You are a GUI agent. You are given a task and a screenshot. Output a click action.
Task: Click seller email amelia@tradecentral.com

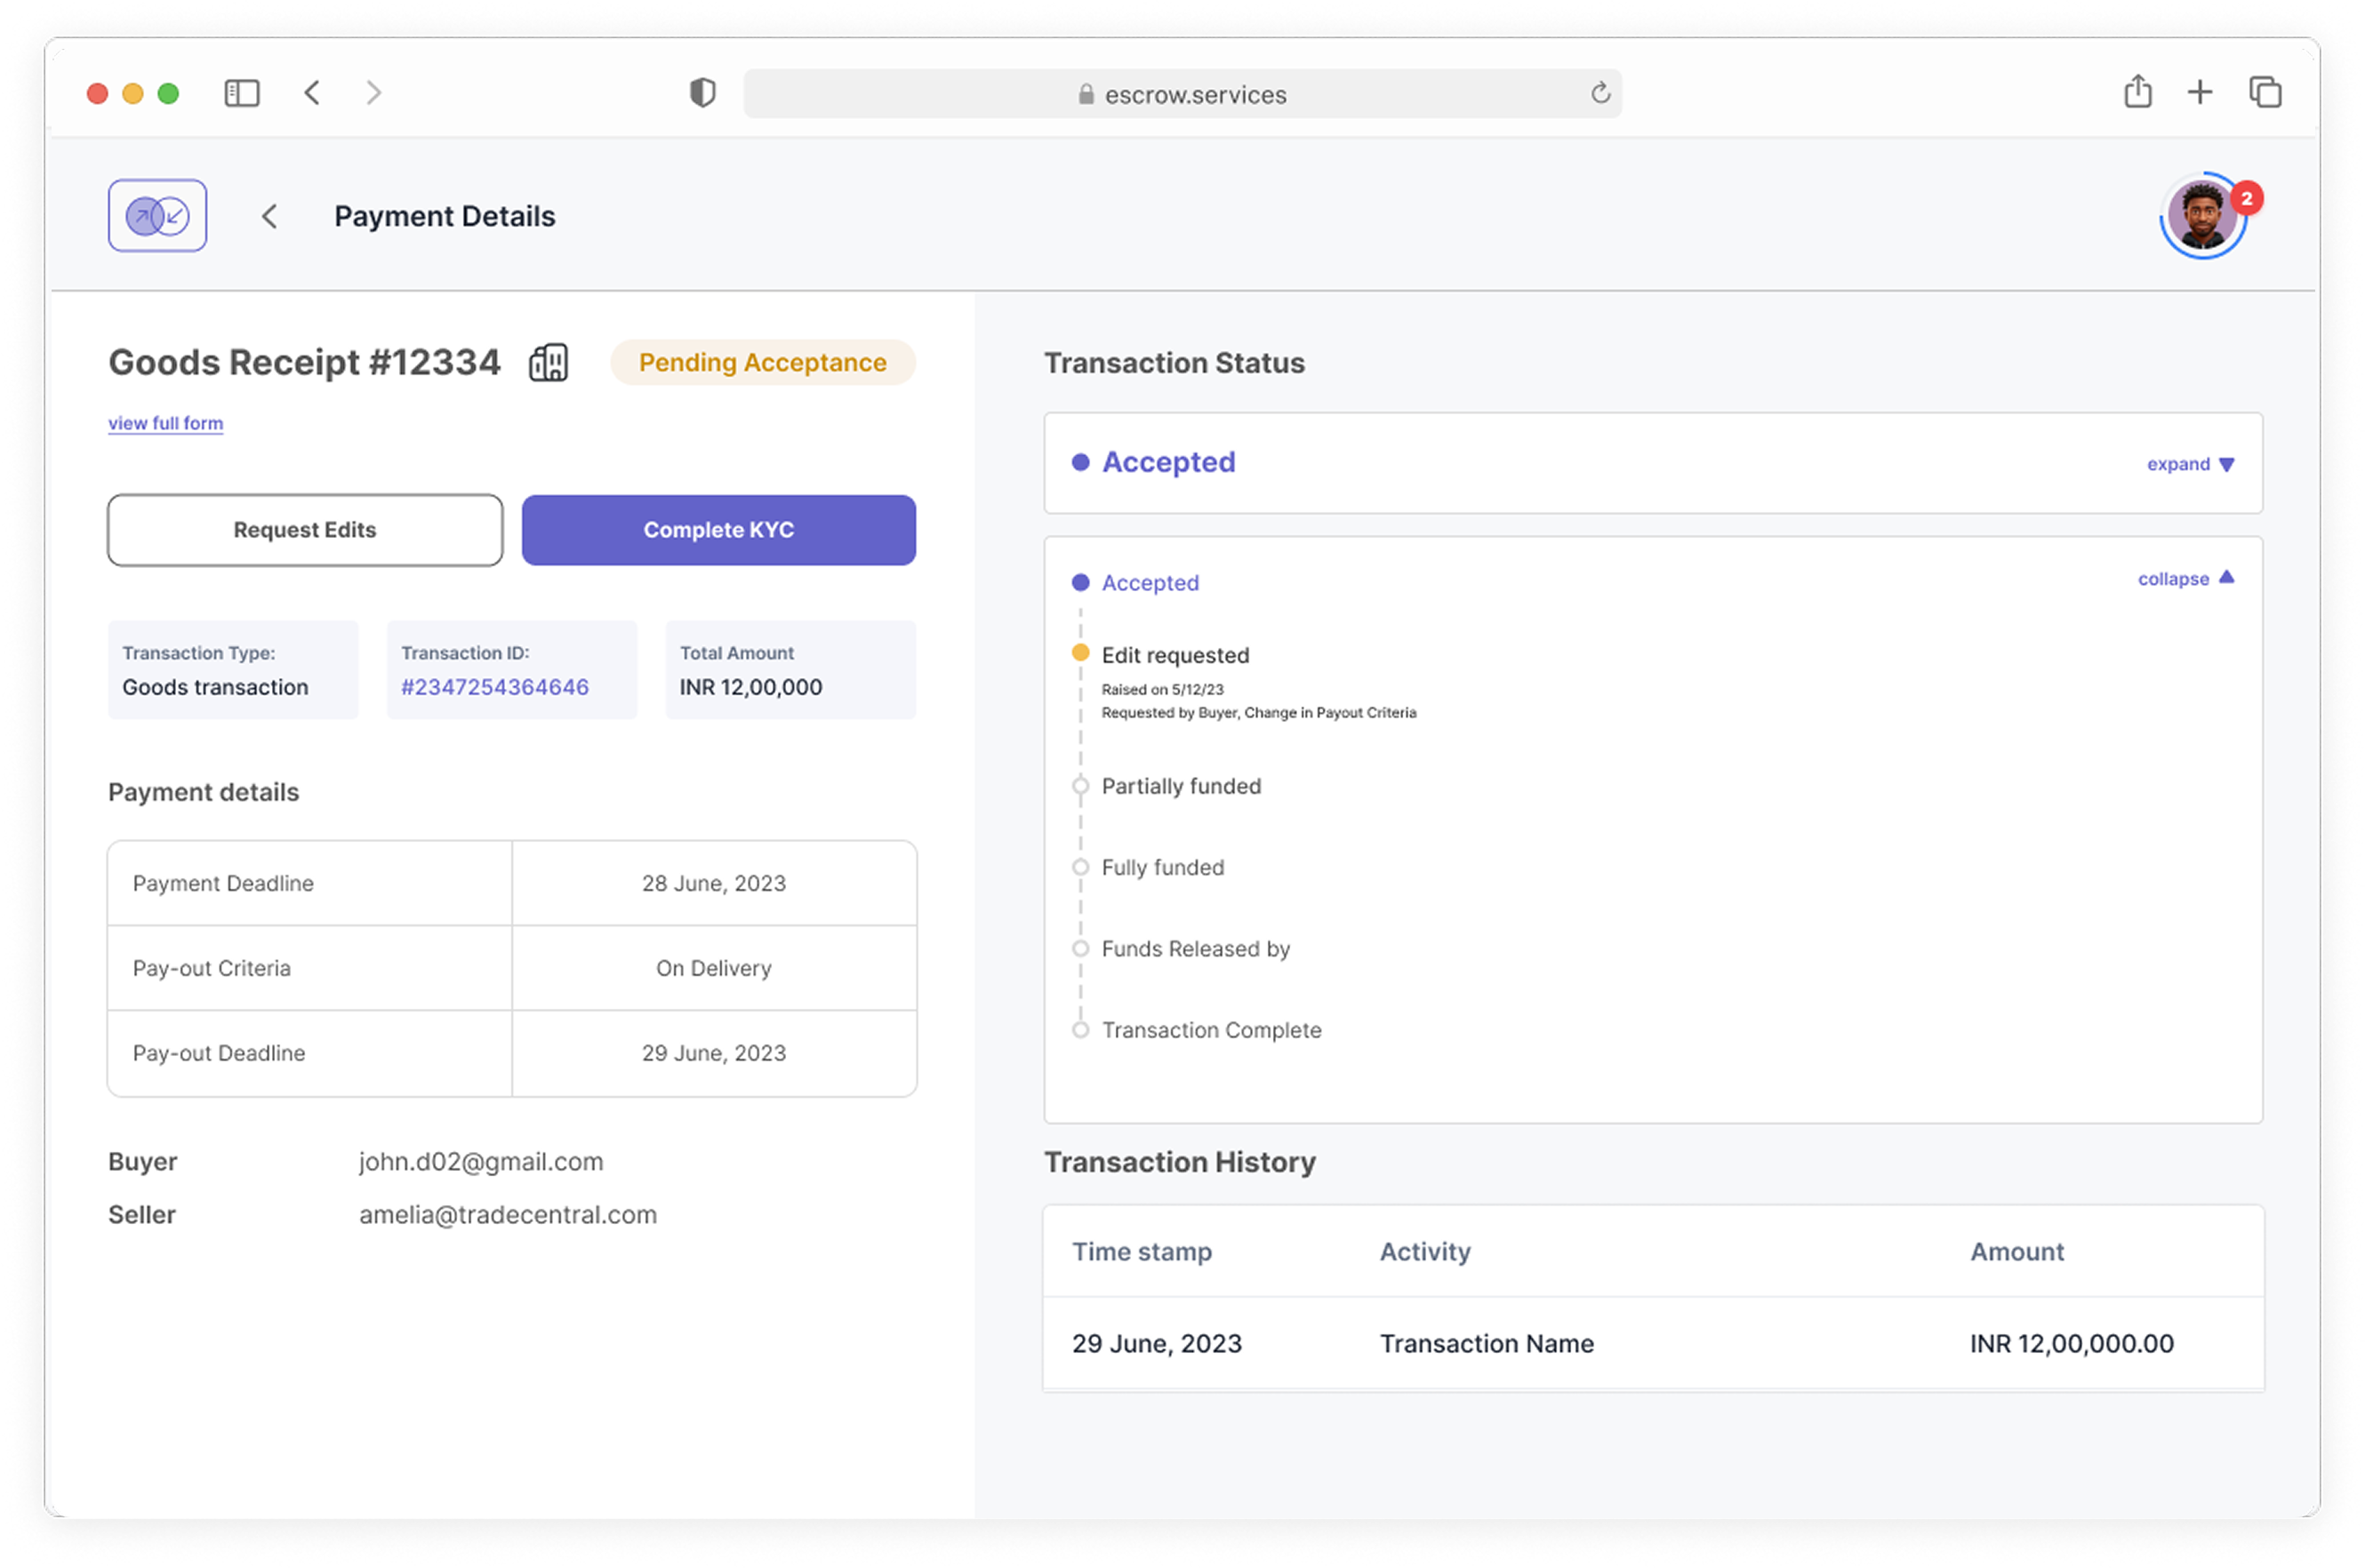508,1215
